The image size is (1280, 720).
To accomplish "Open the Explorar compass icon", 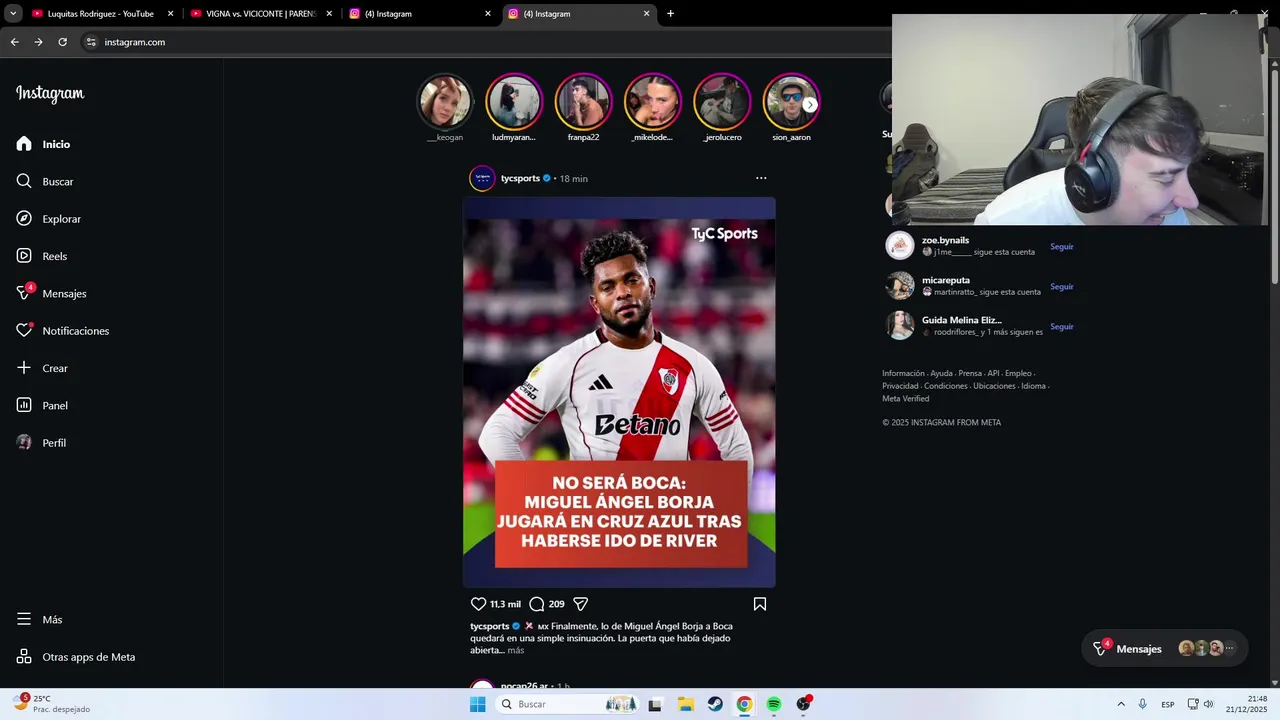I will click(24, 219).
